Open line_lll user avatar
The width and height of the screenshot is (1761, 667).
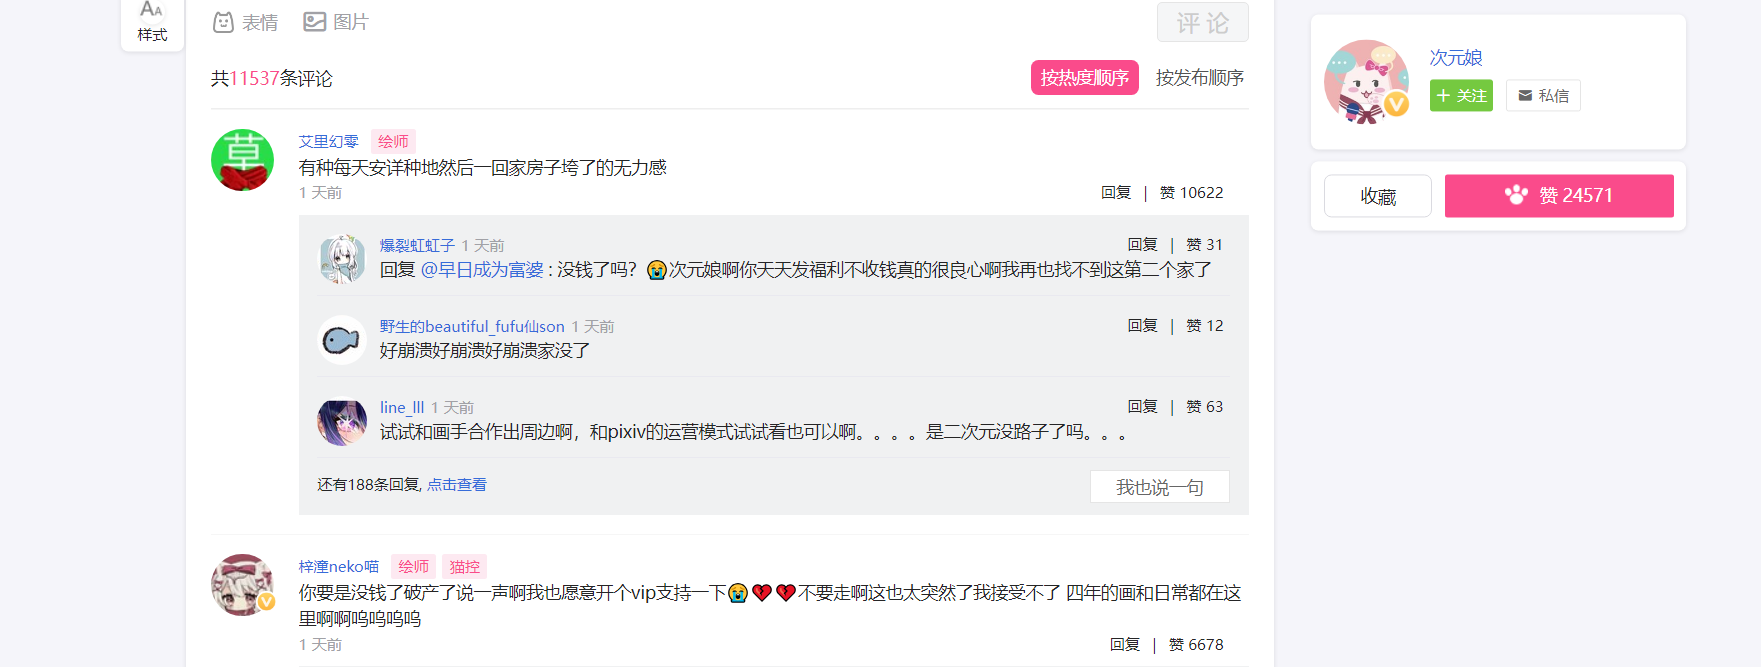tap(342, 422)
